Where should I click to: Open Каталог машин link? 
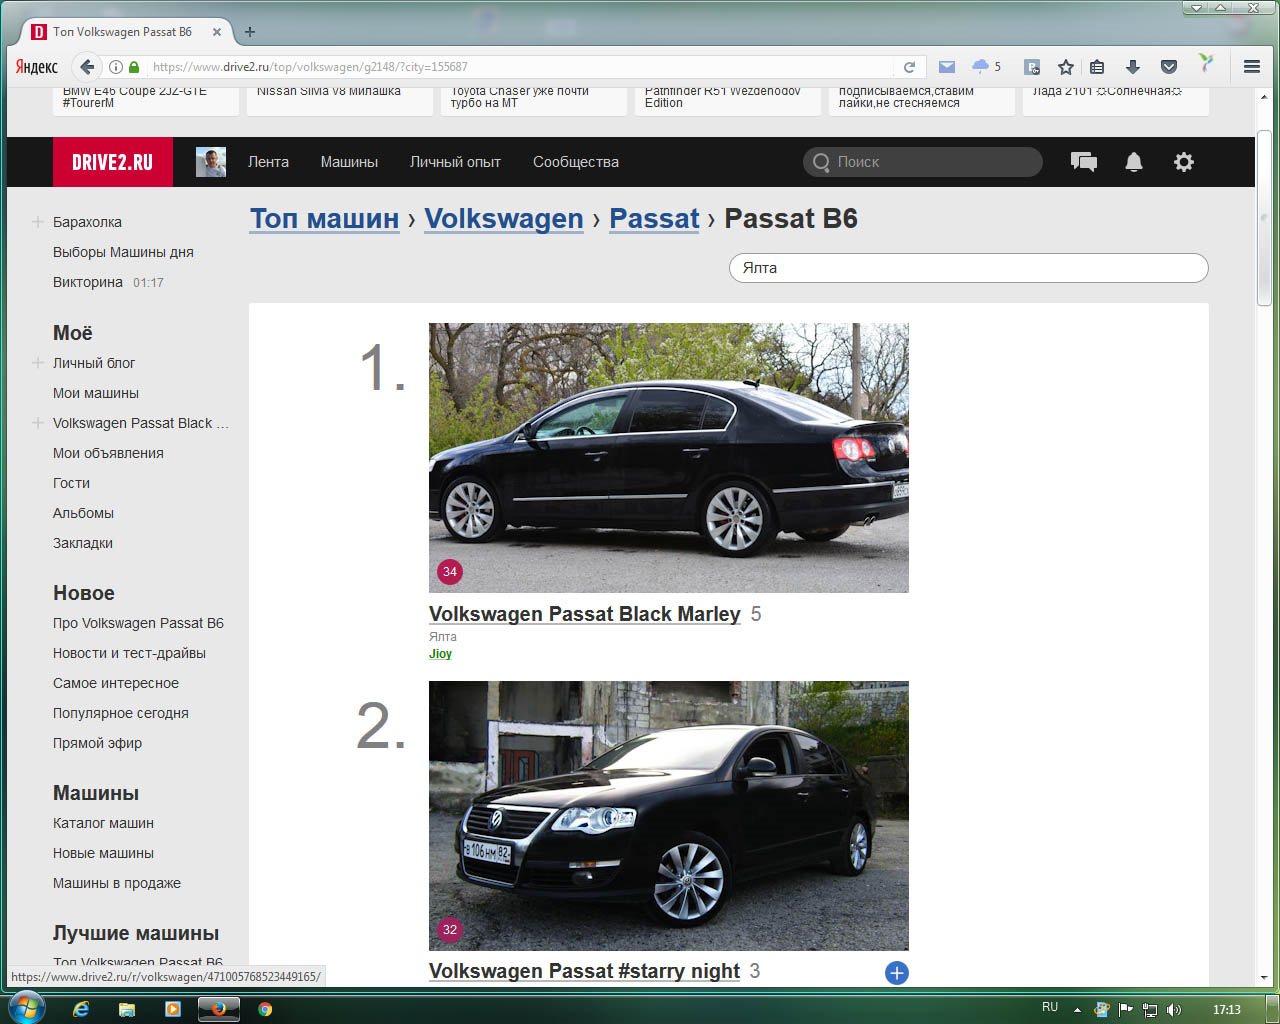click(103, 823)
